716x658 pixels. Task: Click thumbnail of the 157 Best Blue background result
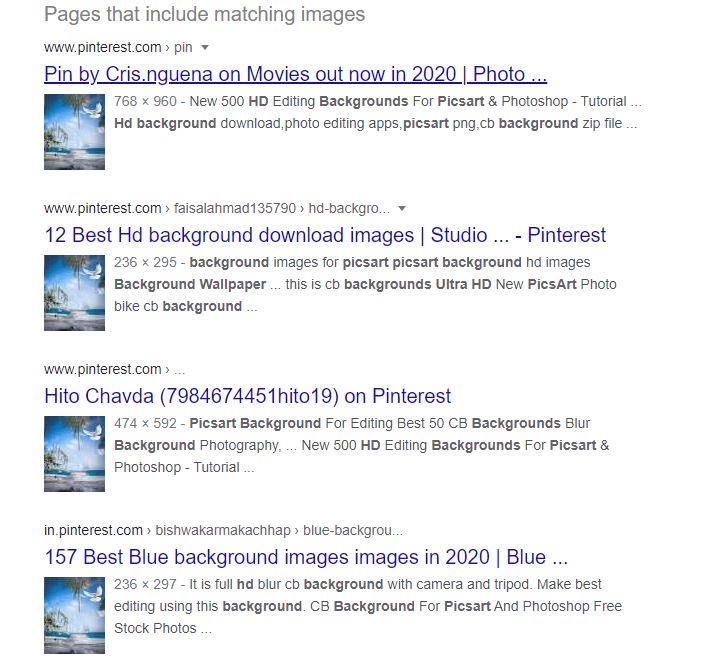point(74,615)
